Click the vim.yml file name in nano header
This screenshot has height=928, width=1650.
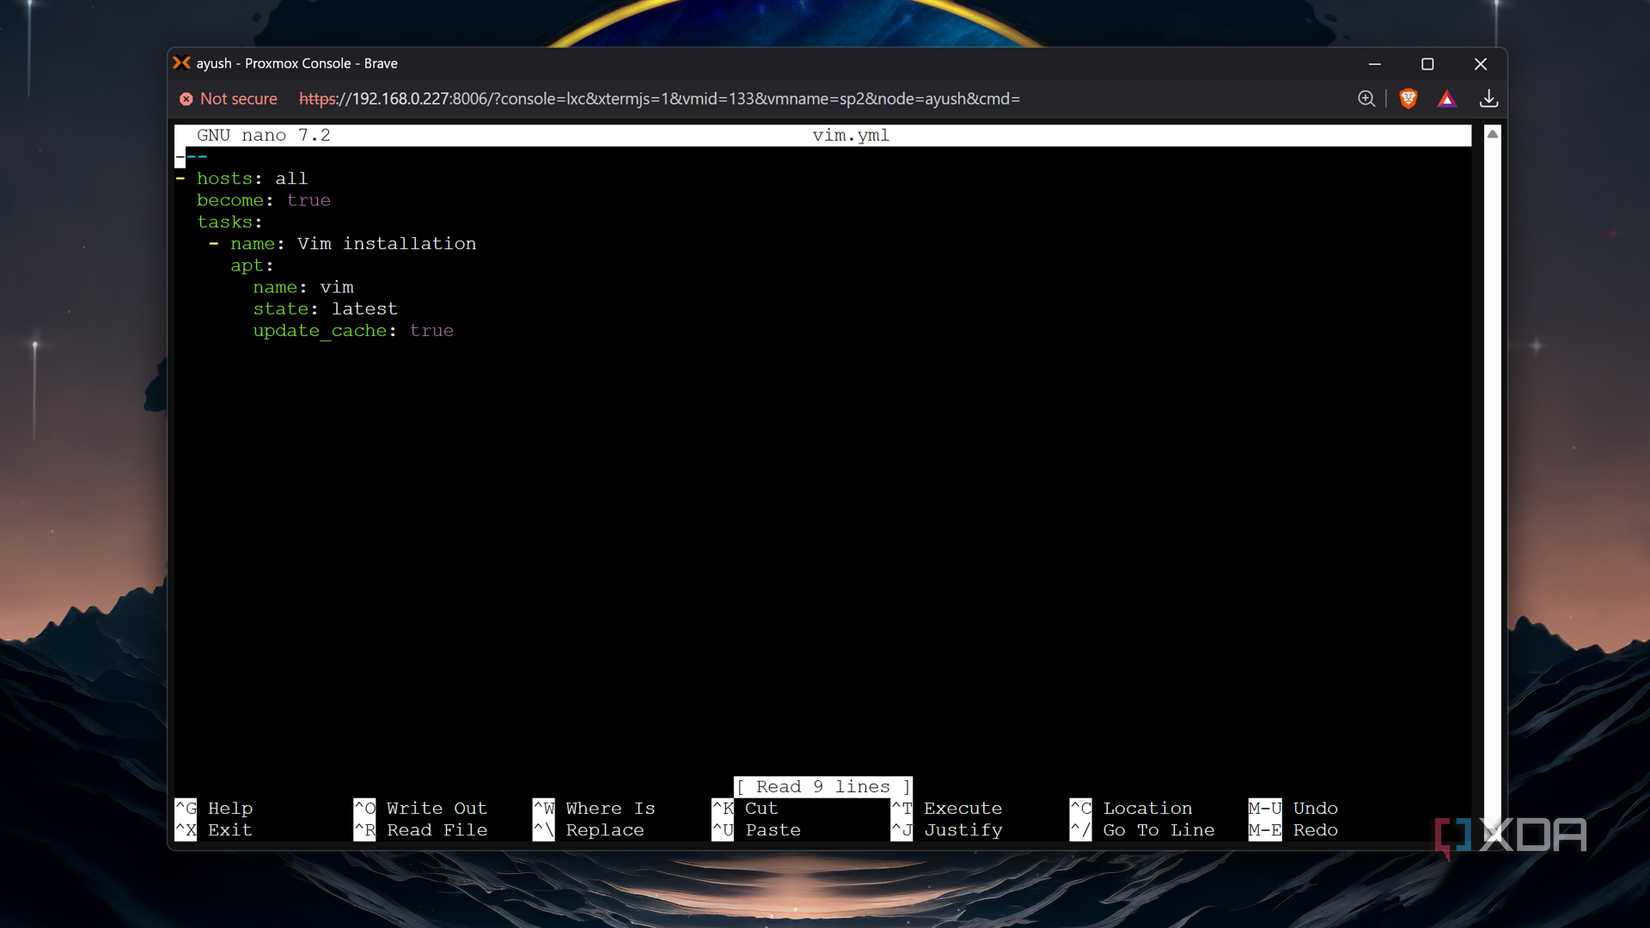851,135
